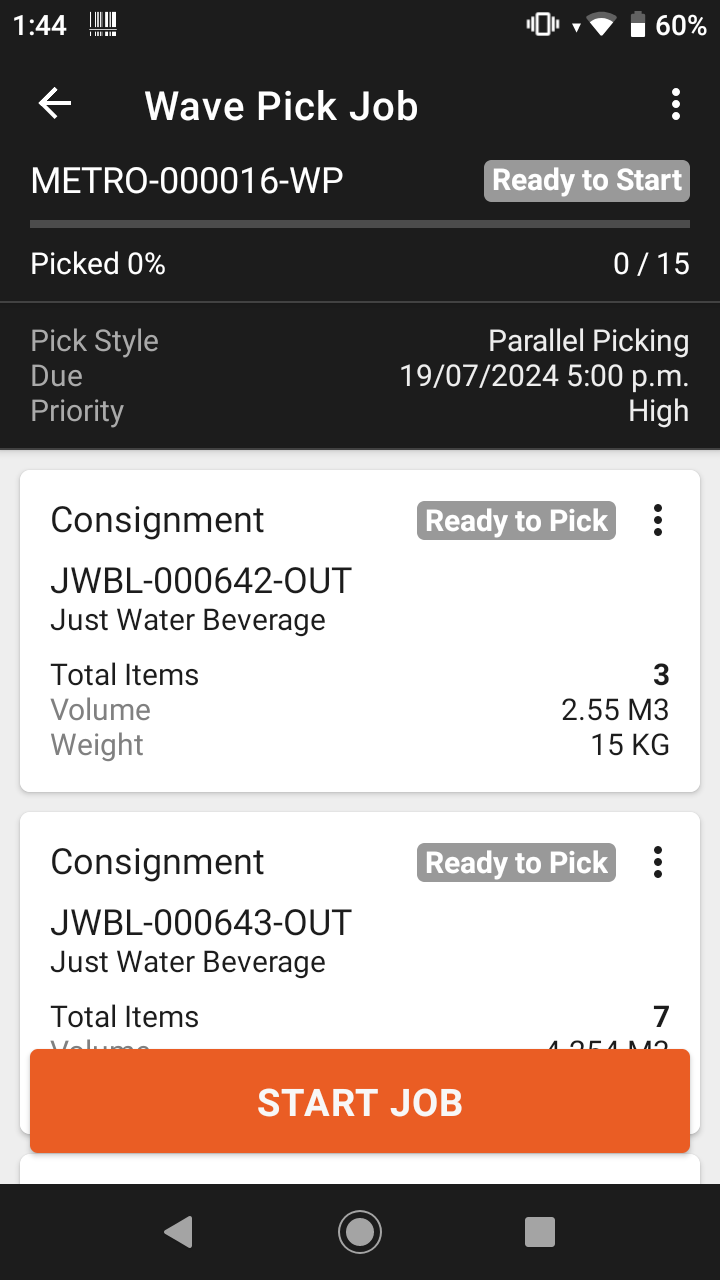This screenshot has height=1280, width=720.
Task: Tap the barcode scanner status icon
Action: point(102,25)
